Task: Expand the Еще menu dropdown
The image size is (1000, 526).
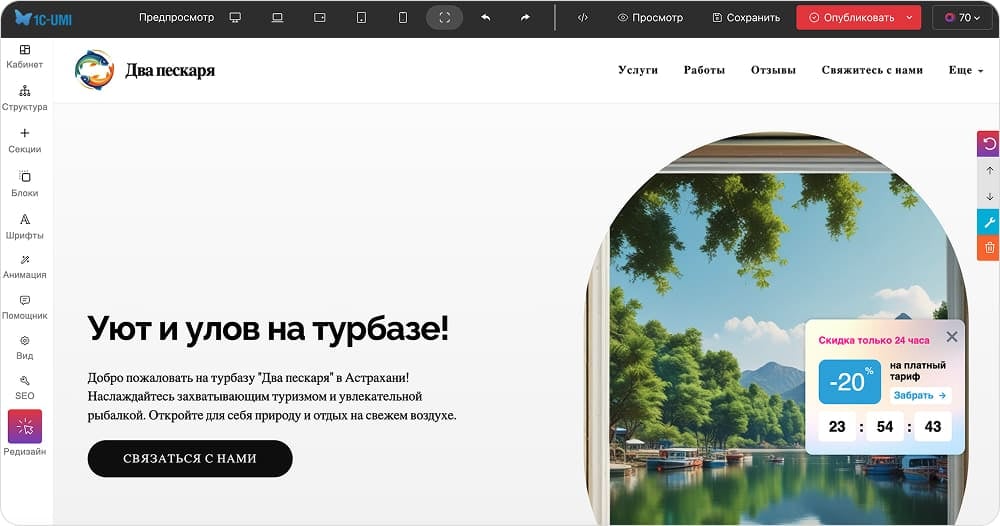Action: 966,70
